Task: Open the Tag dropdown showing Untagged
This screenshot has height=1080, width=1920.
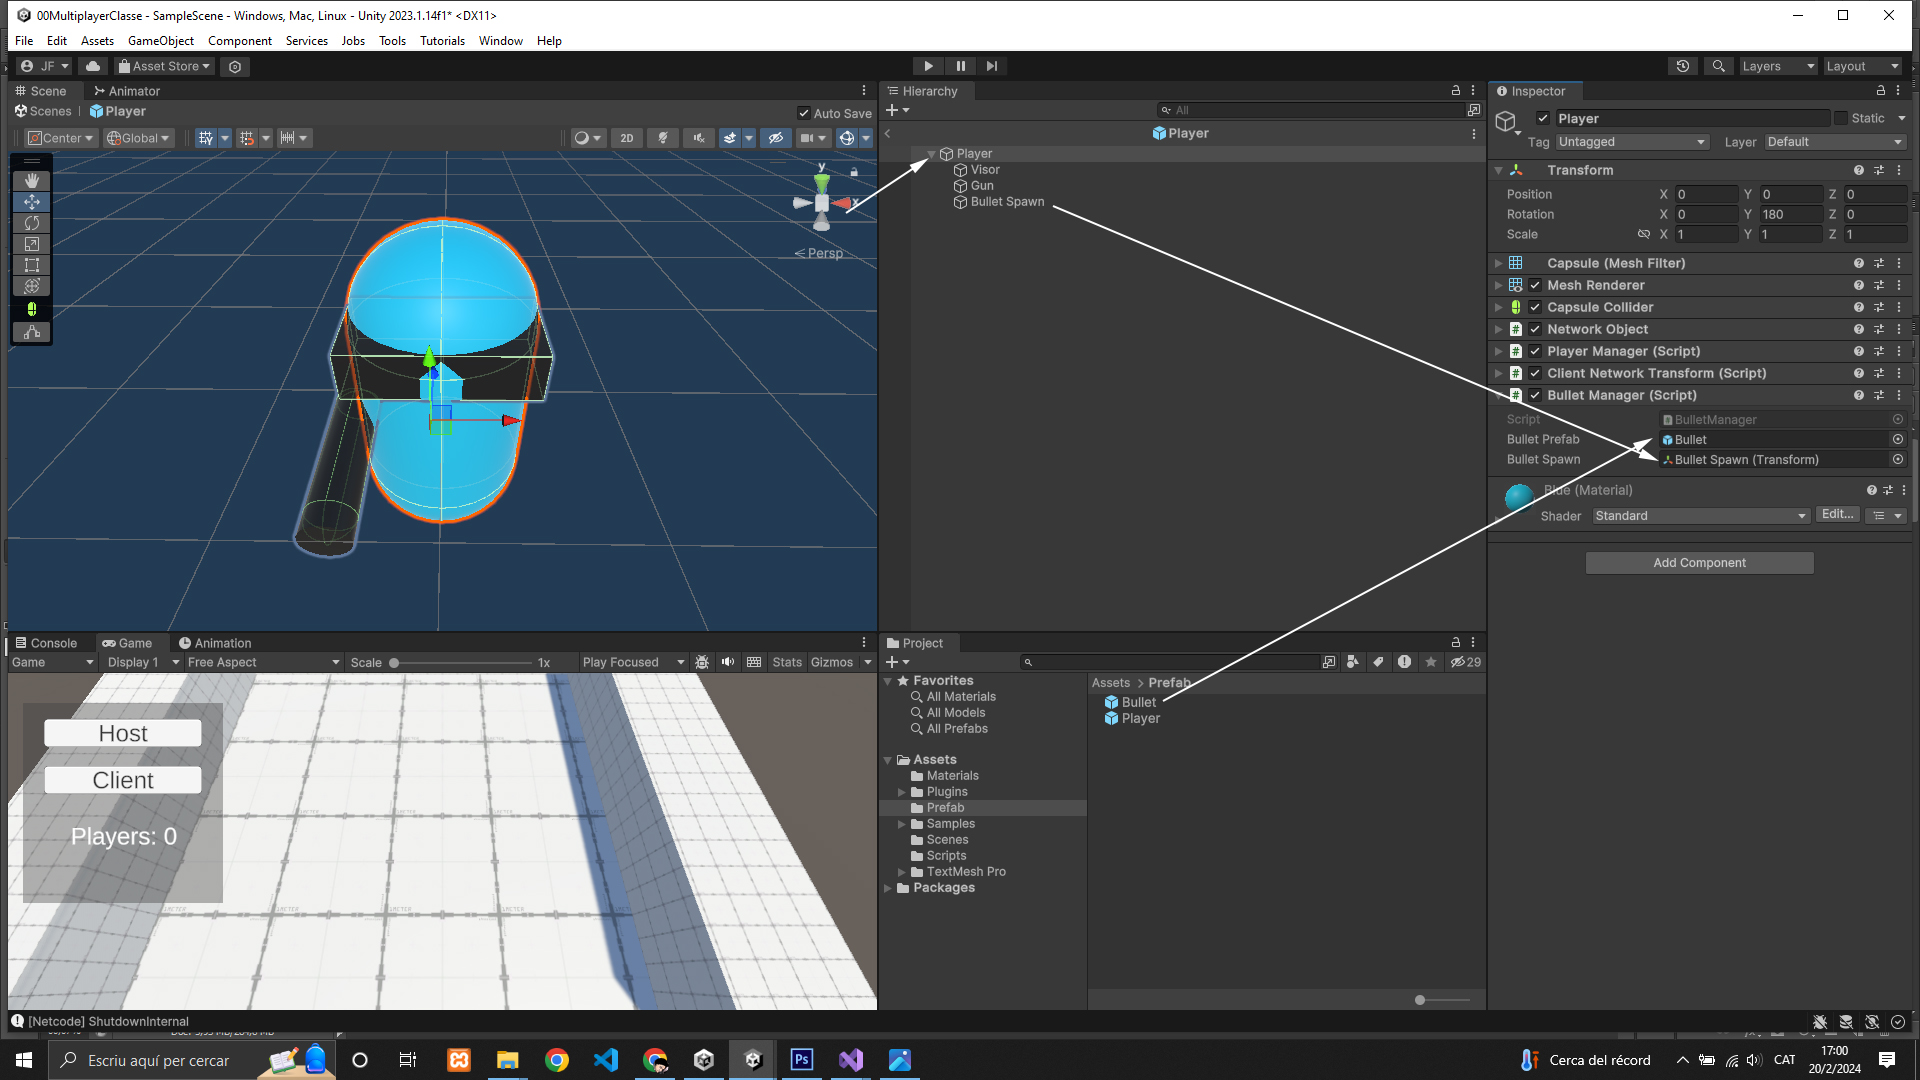Action: (x=1631, y=142)
